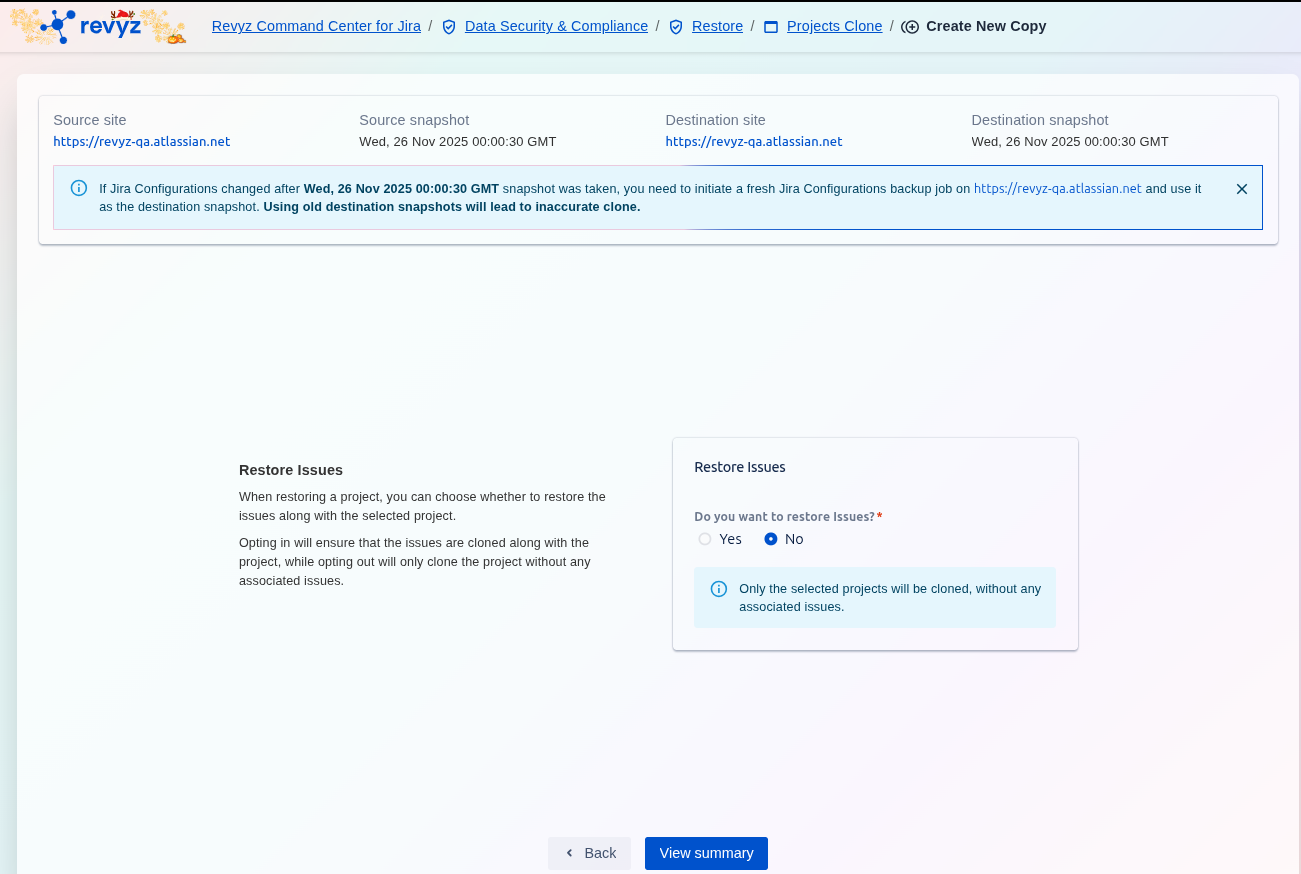Open the Destination site URL link
The height and width of the screenshot is (874, 1301).
(x=754, y=141)
